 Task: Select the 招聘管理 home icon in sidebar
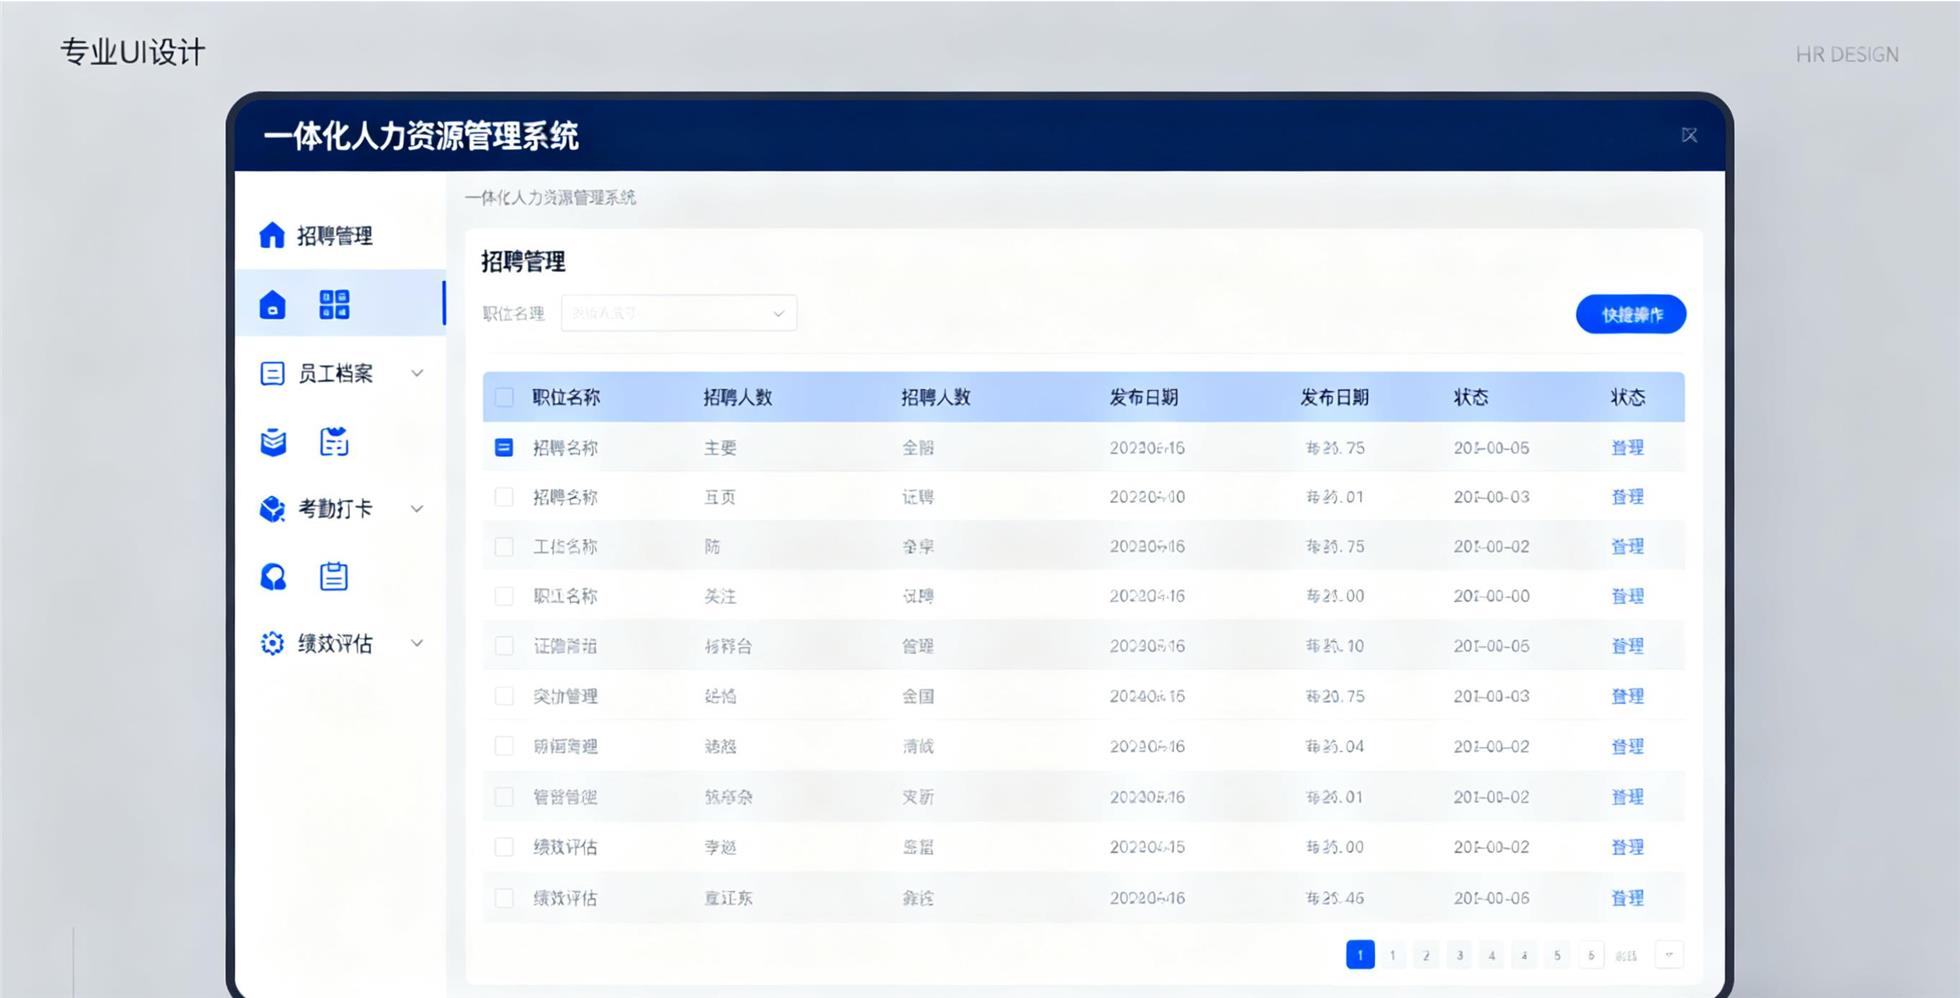(271, 235)
